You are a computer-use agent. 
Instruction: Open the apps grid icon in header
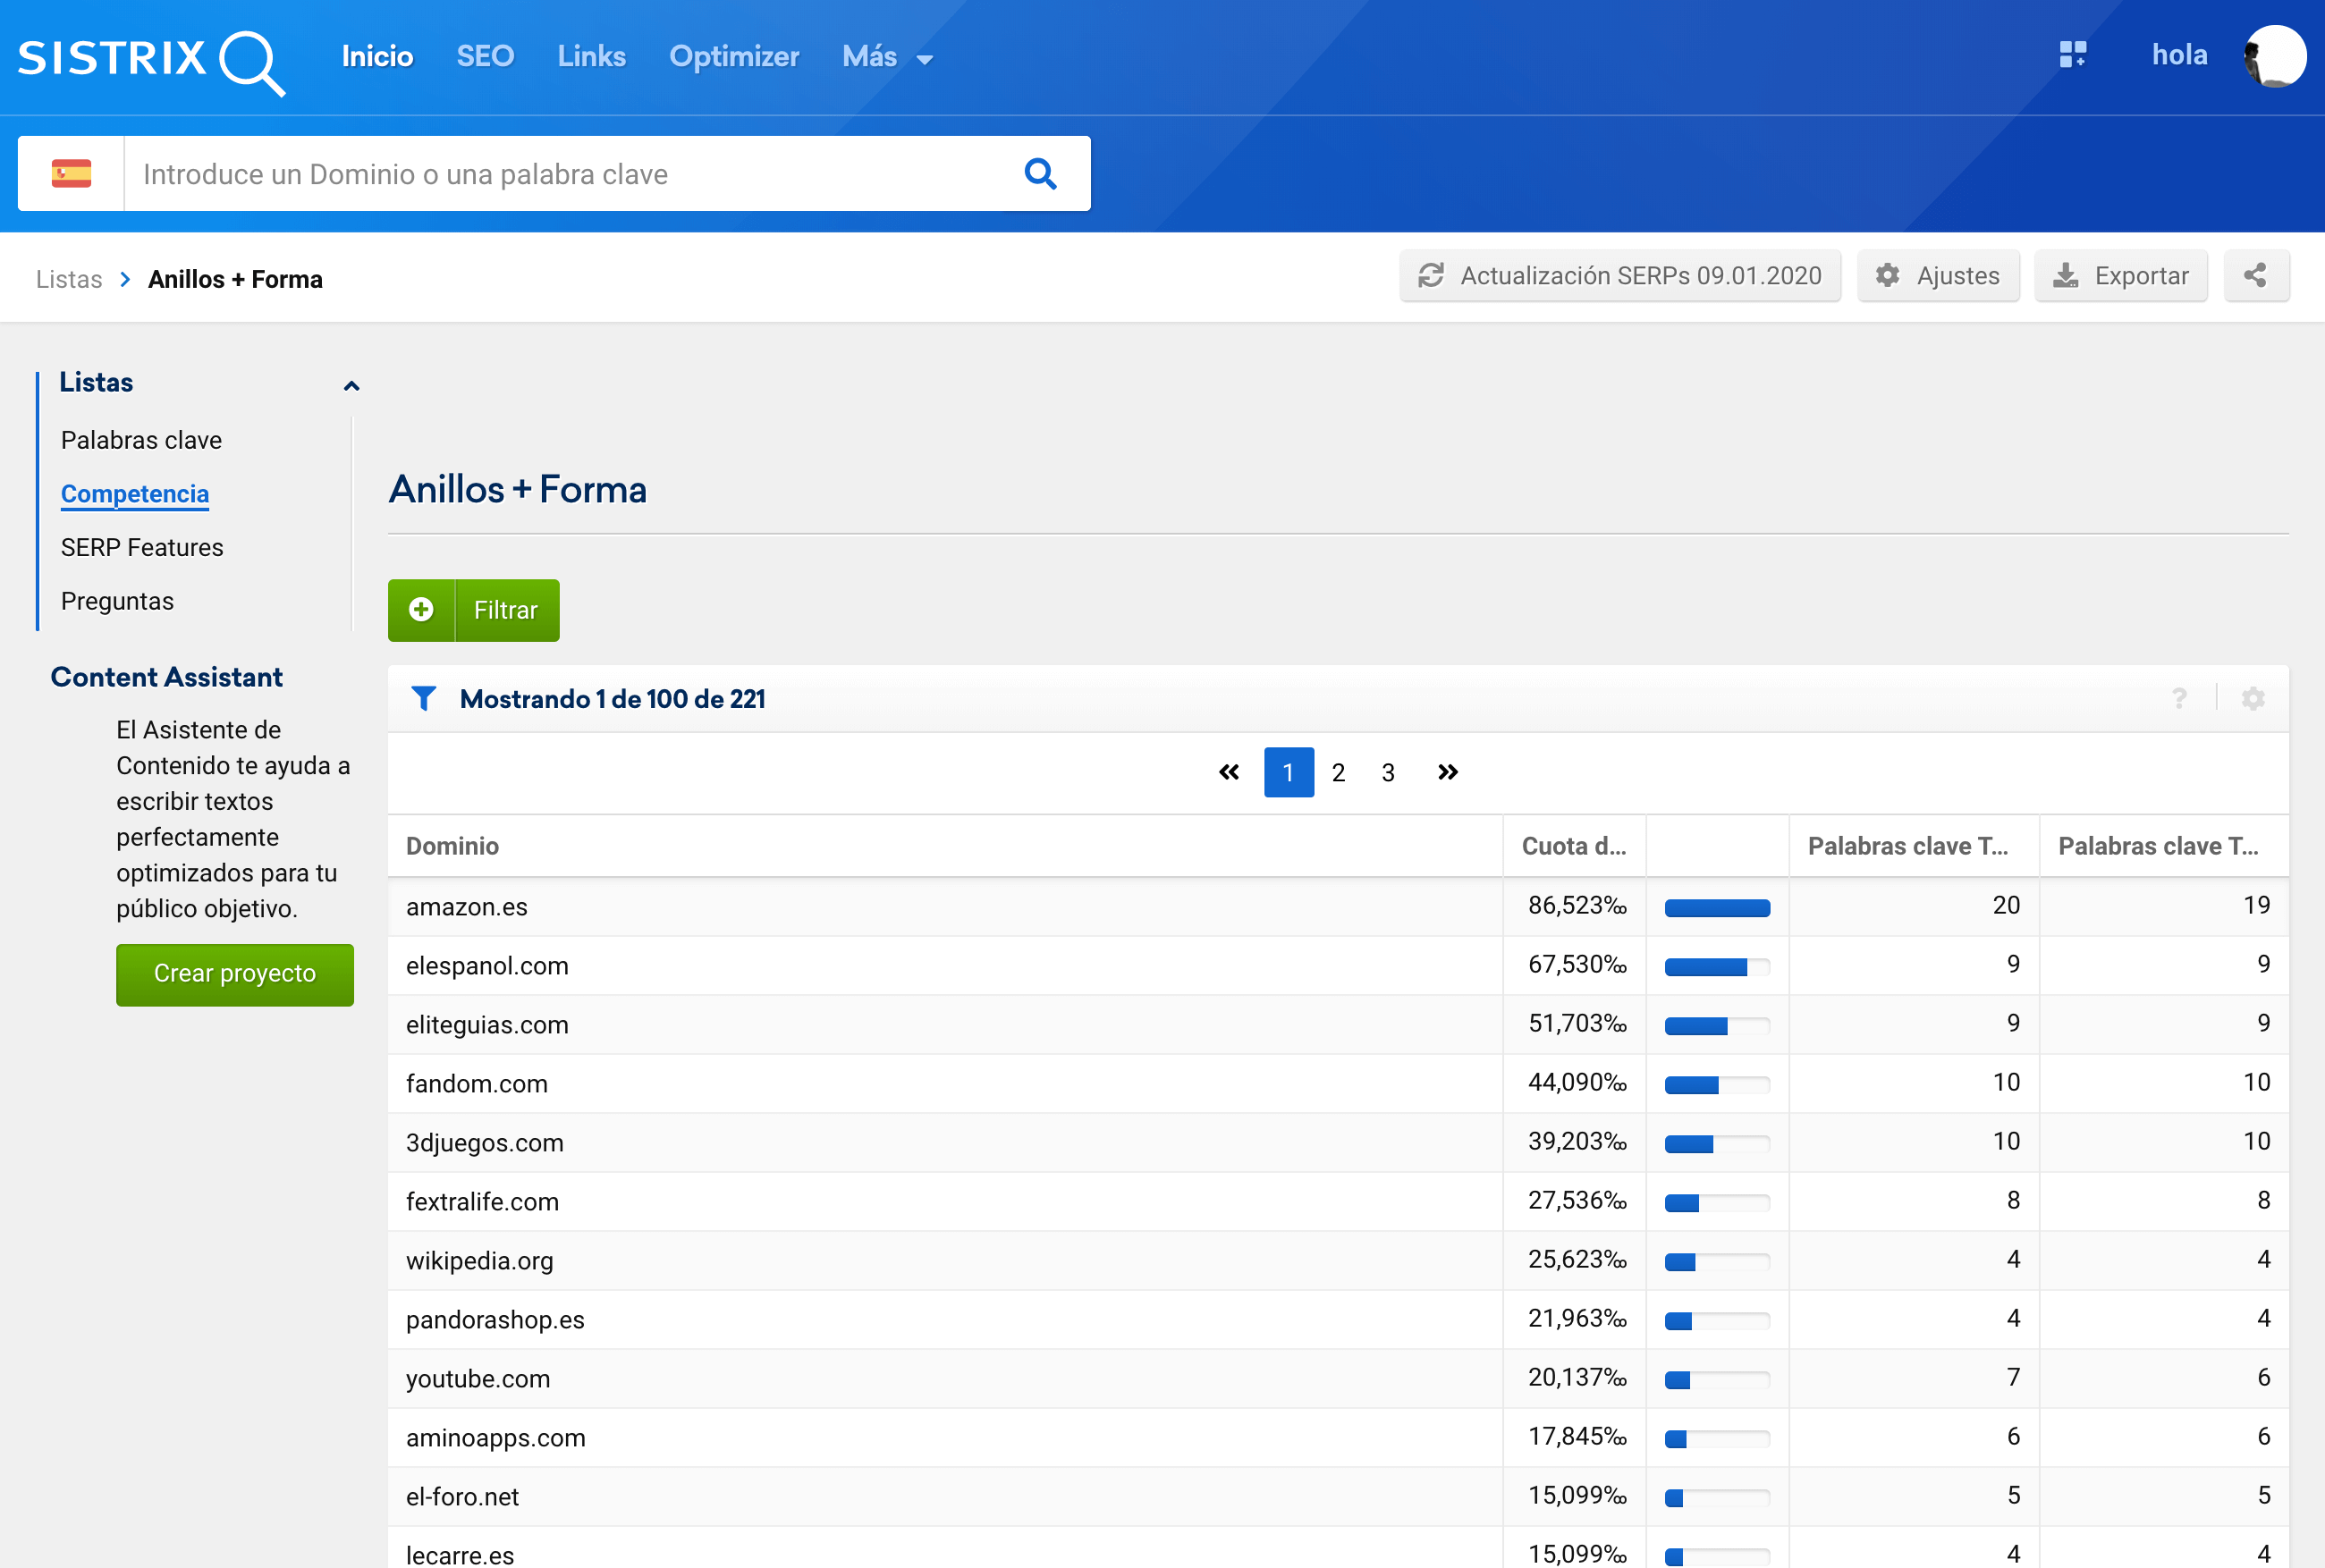[x=2072, y=55]
